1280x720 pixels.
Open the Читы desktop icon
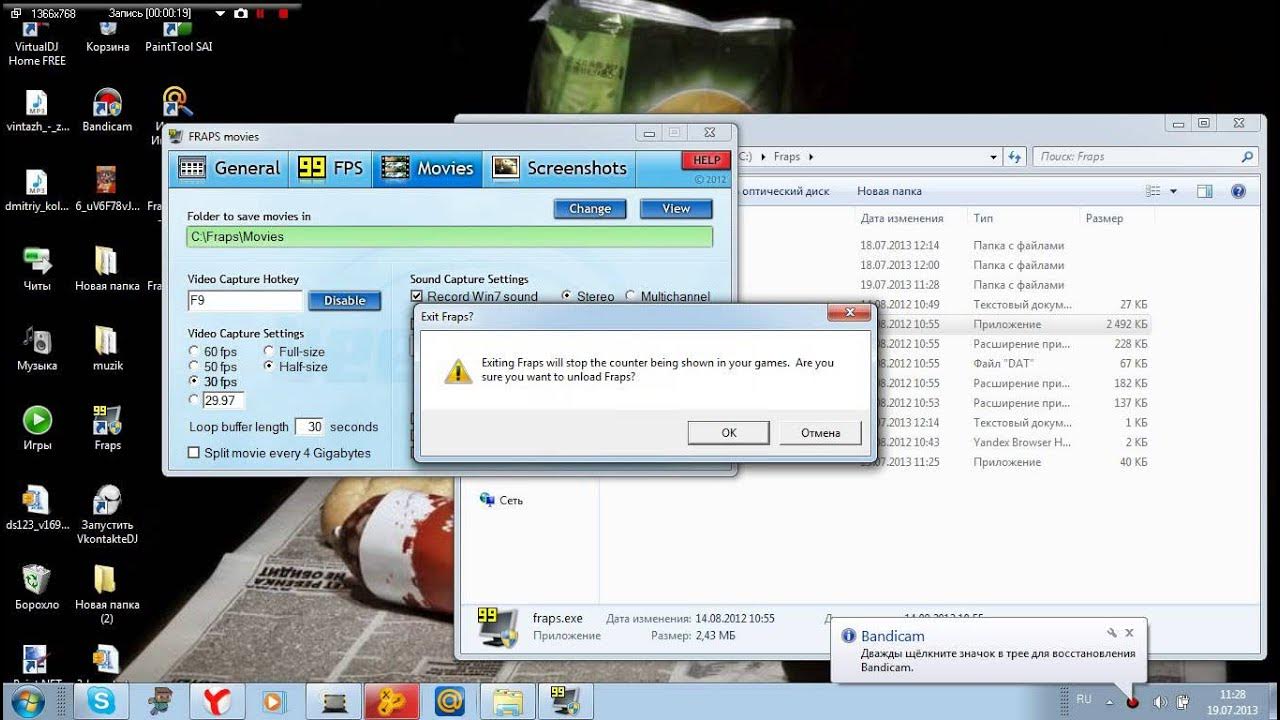click(37, 270)
